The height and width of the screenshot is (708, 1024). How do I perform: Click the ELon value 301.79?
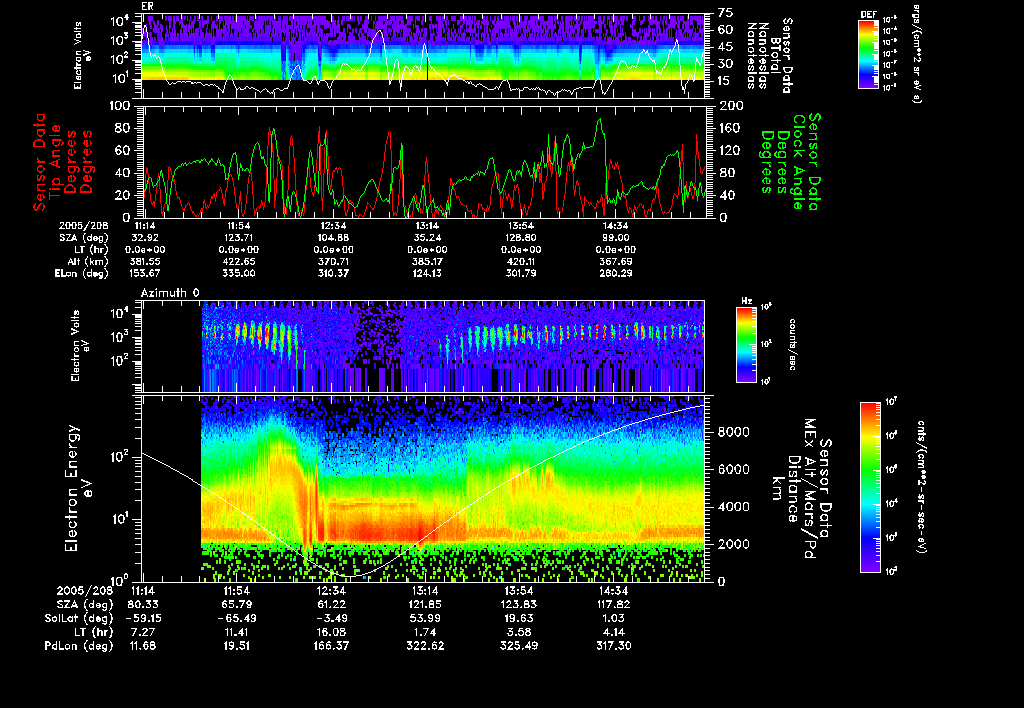tap(521, 273)
